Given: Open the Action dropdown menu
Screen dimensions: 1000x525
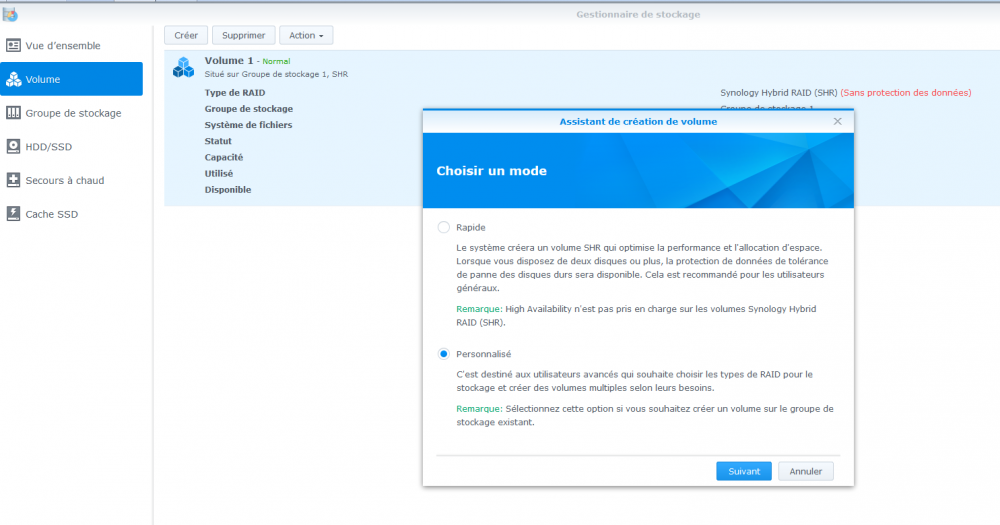Looking at the screenshot, I should (x=306, y=35).
